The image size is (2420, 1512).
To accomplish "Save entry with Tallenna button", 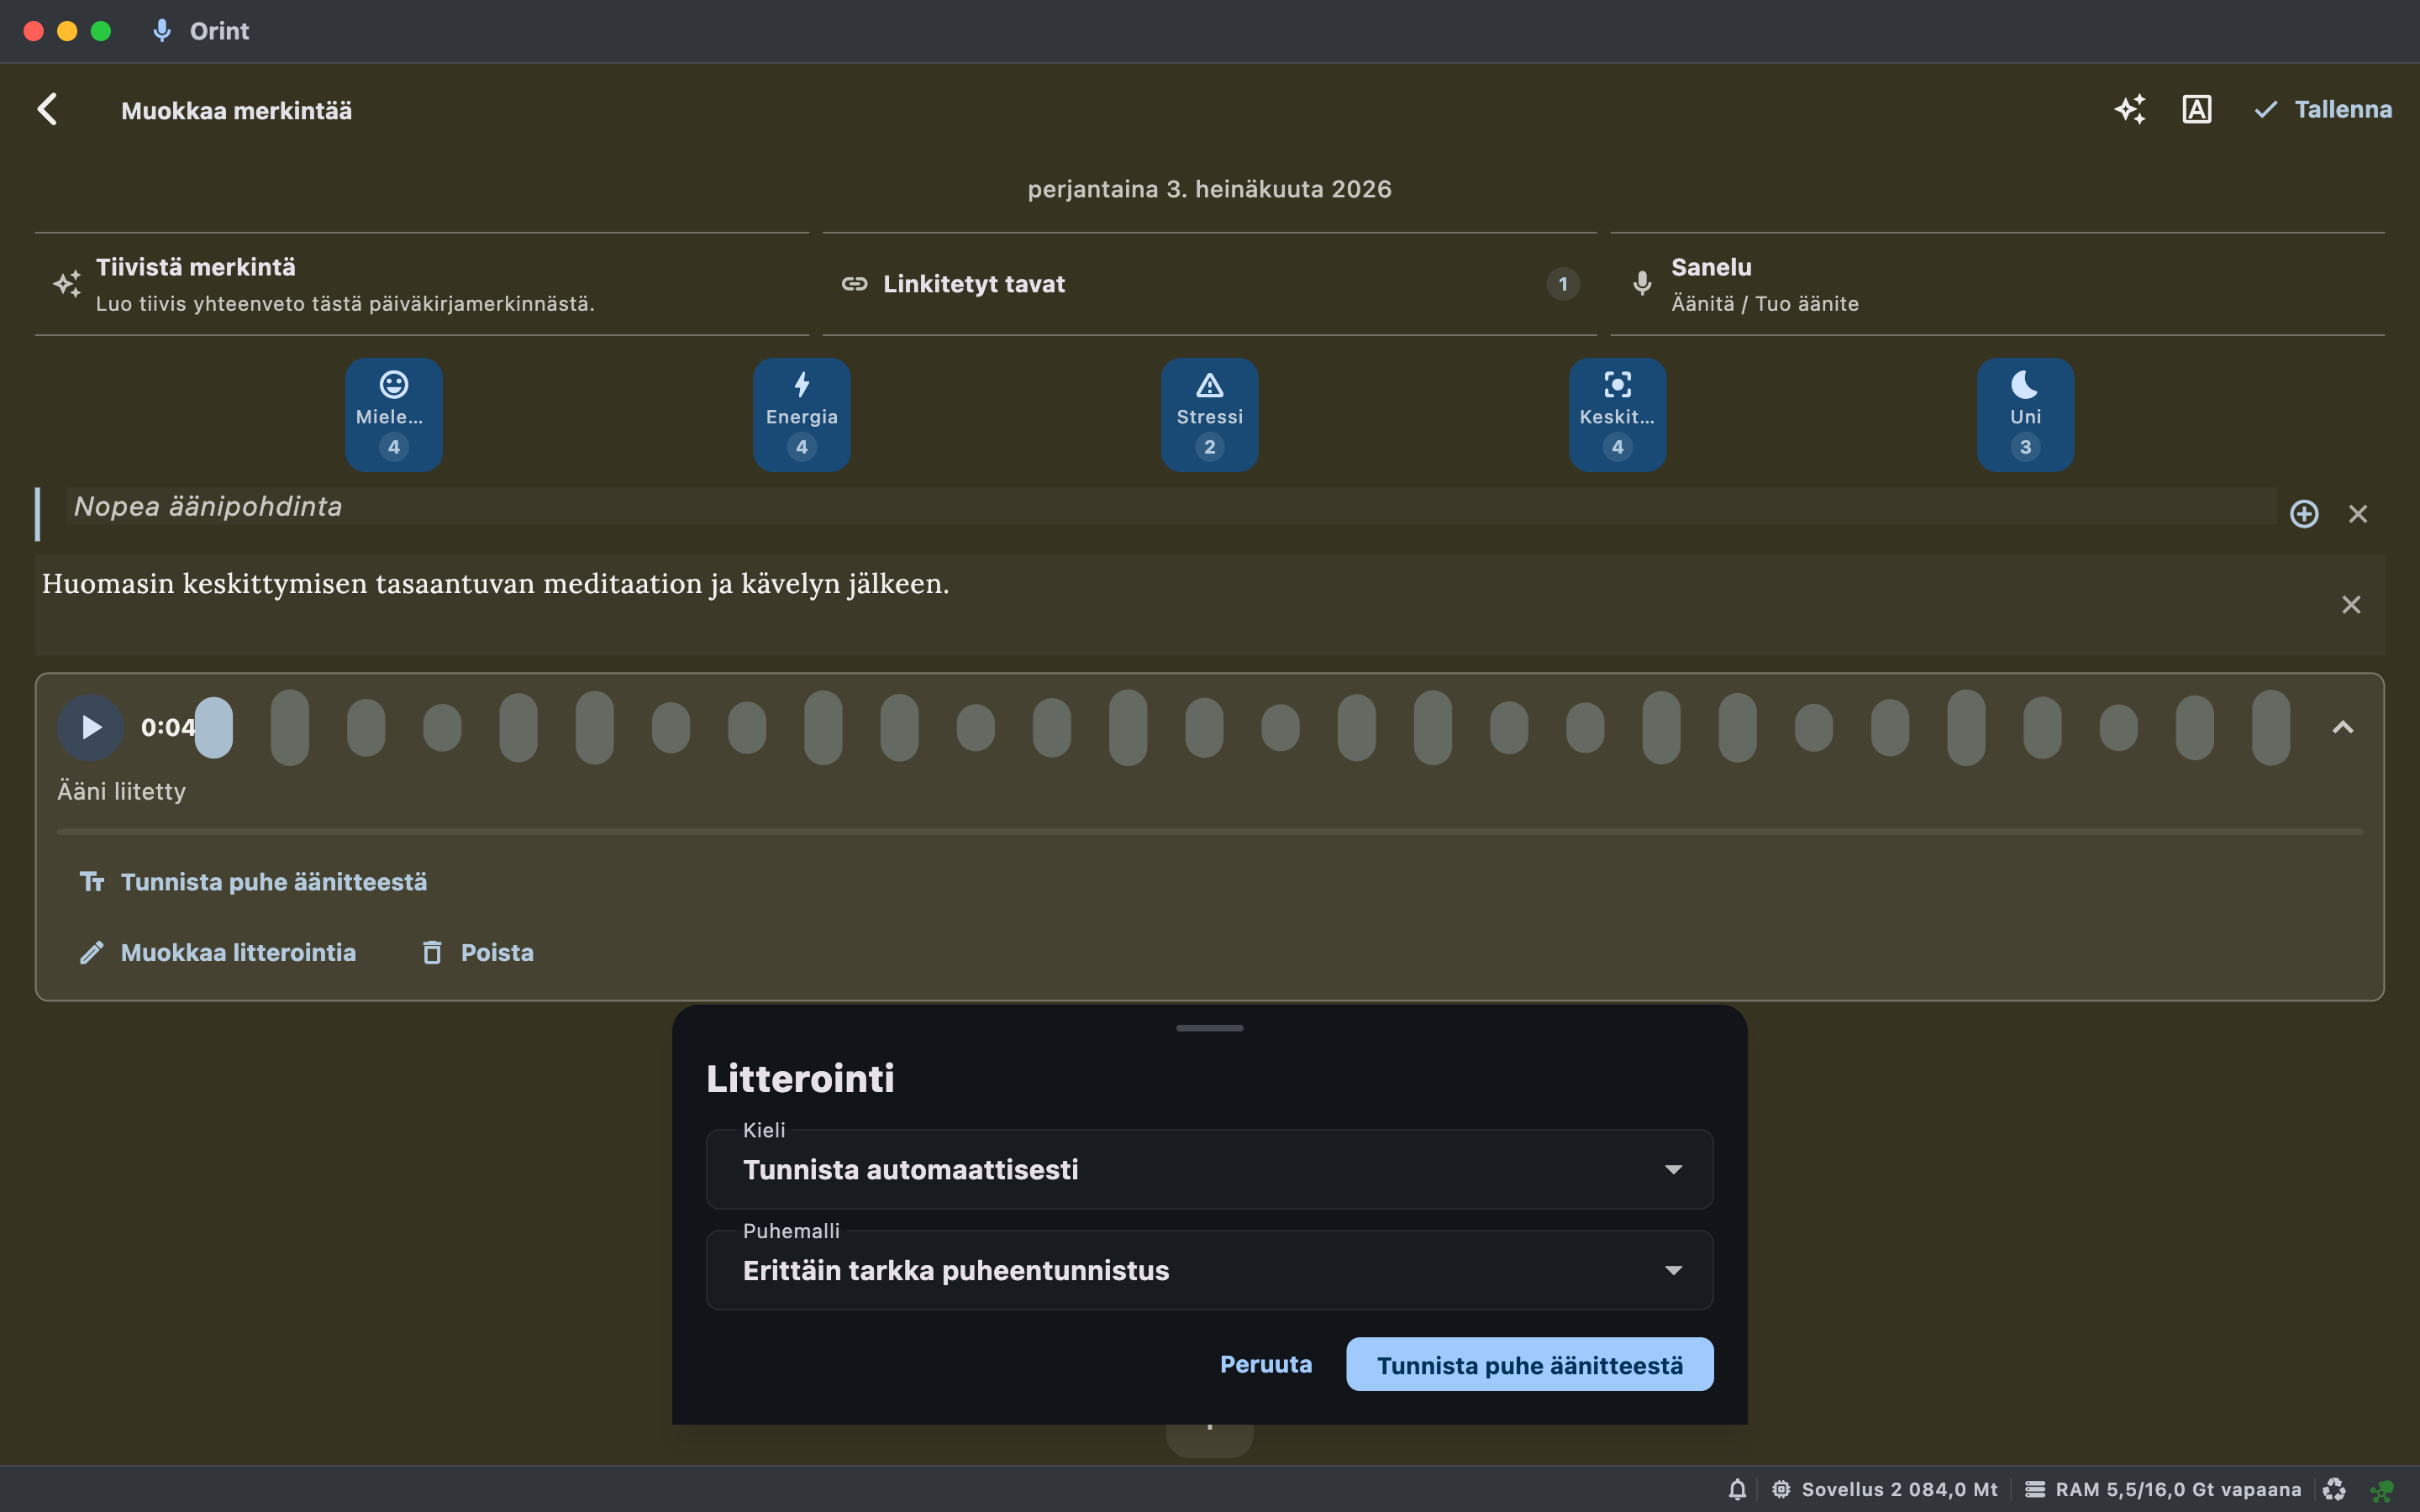I will (2322, 110).
